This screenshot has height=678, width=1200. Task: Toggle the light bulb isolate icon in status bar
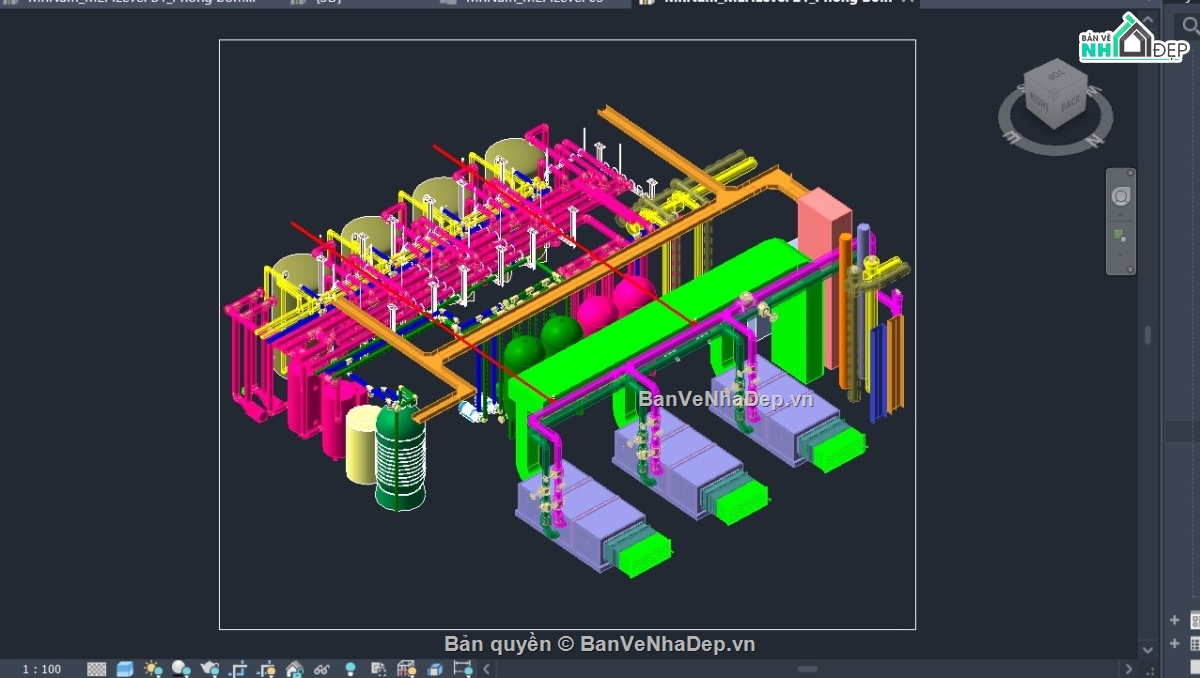point(350,669)
